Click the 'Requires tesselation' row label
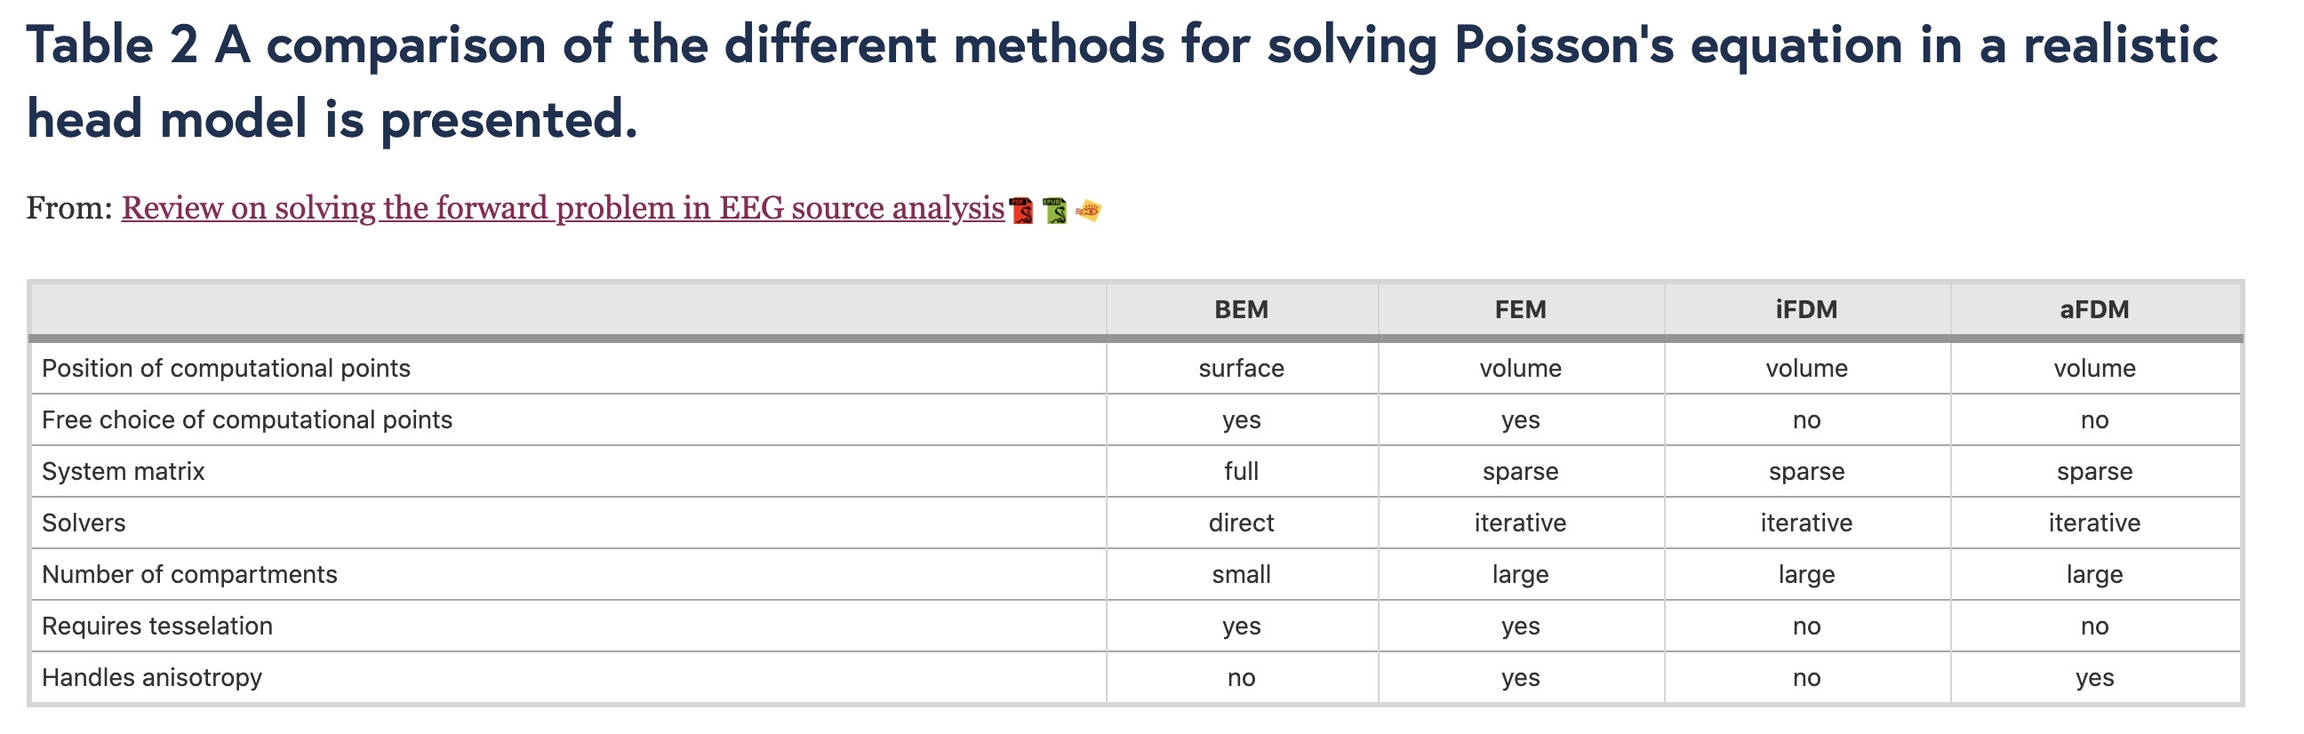 tap(157, 626)
